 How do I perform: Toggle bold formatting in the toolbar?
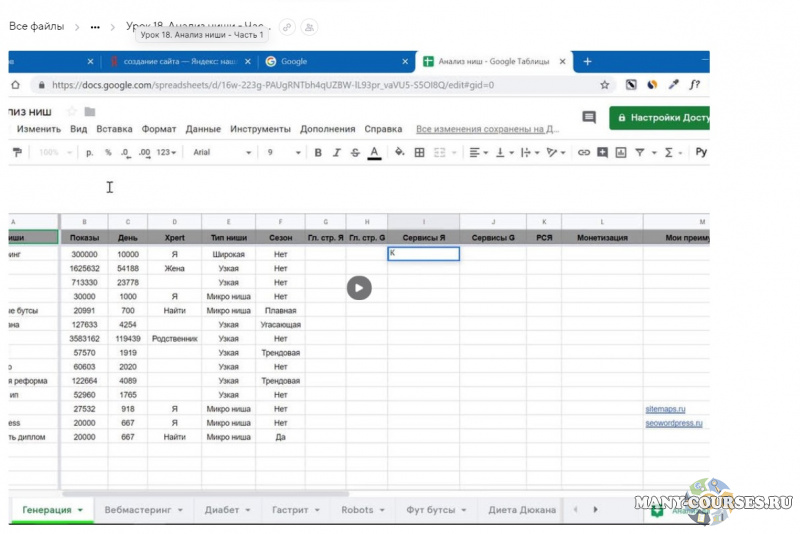(318, 153)
